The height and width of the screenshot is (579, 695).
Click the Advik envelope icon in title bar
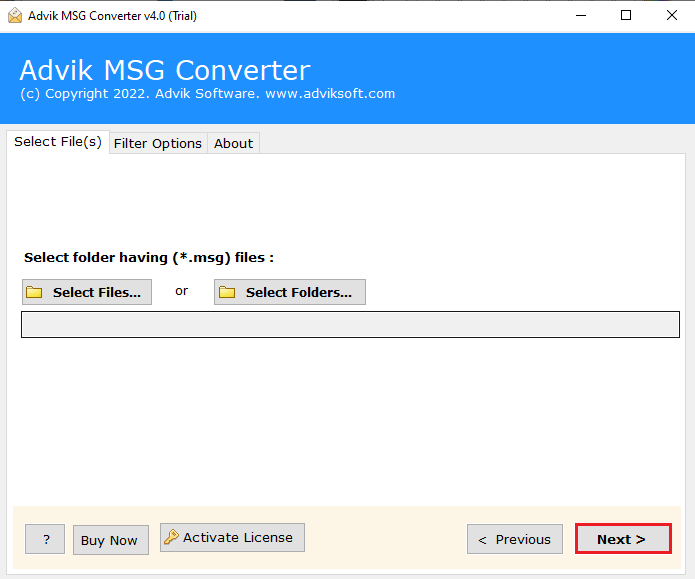15,16
